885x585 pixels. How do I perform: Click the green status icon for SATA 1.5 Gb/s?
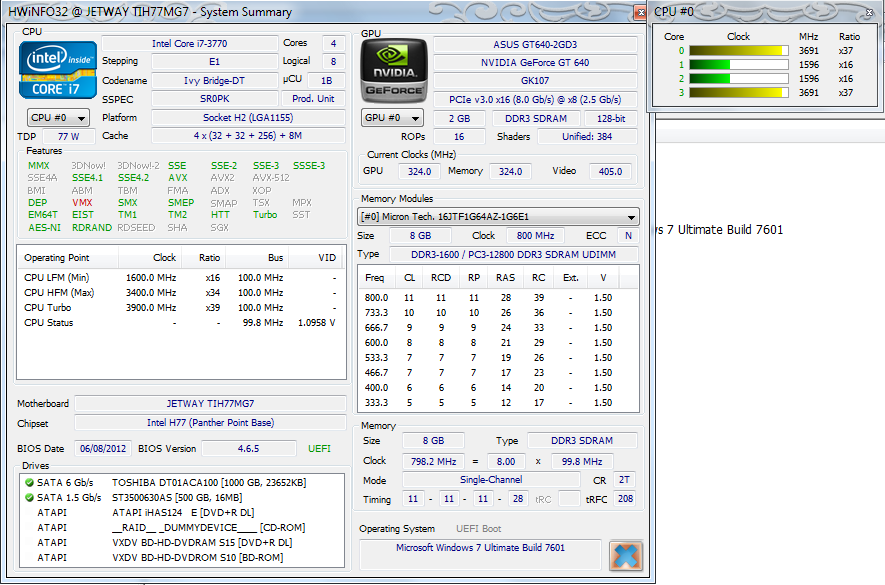tap(29, 498)
